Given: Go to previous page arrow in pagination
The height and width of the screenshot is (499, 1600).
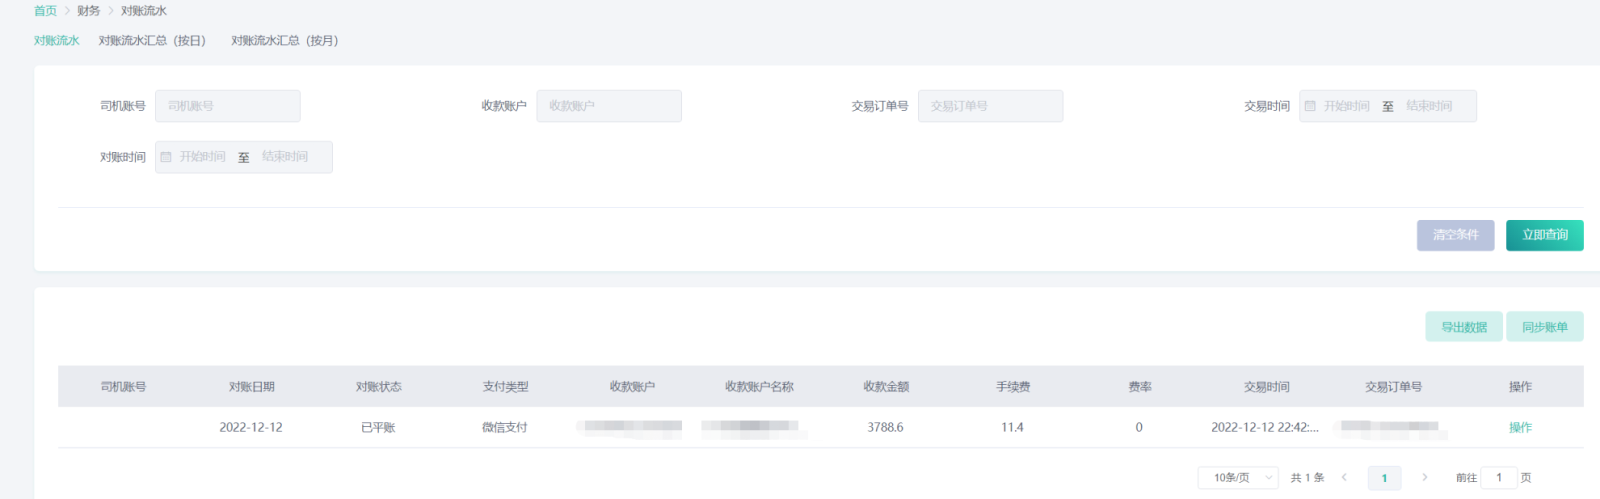Looking at the screenshot, I should pos(1344,478).
